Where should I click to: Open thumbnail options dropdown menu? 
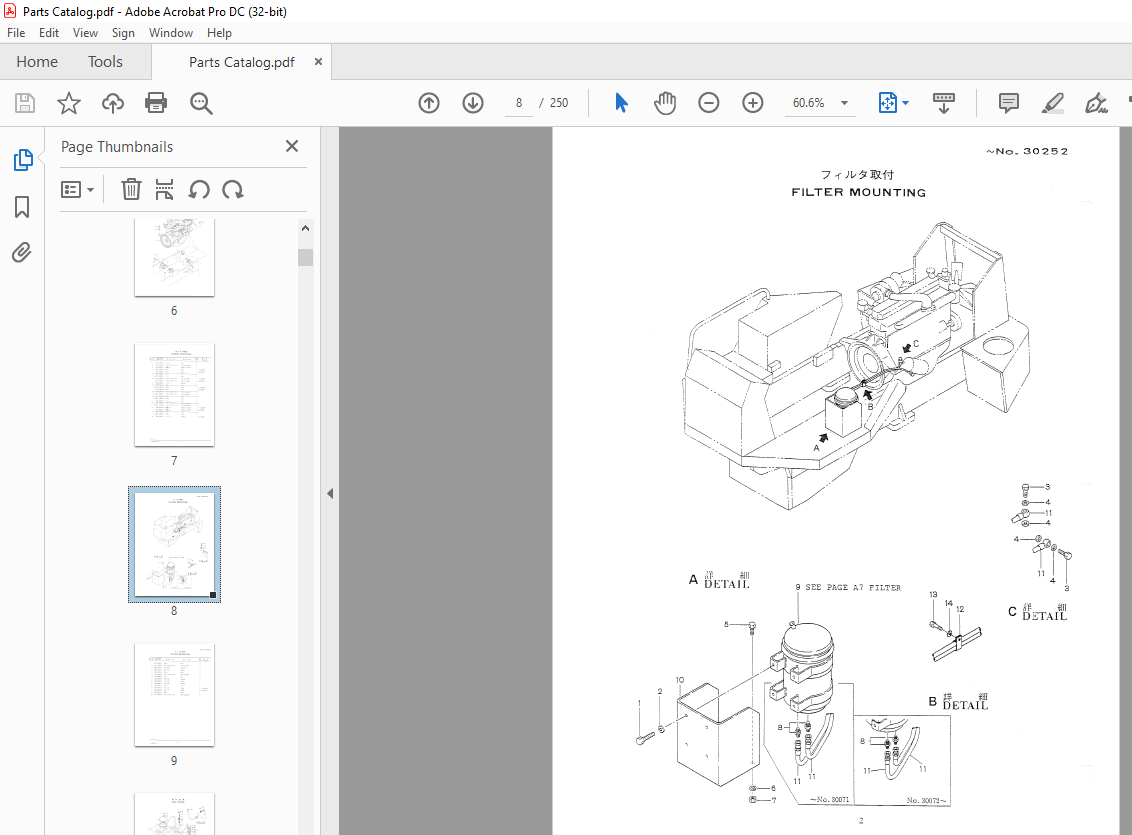[77, 190]
